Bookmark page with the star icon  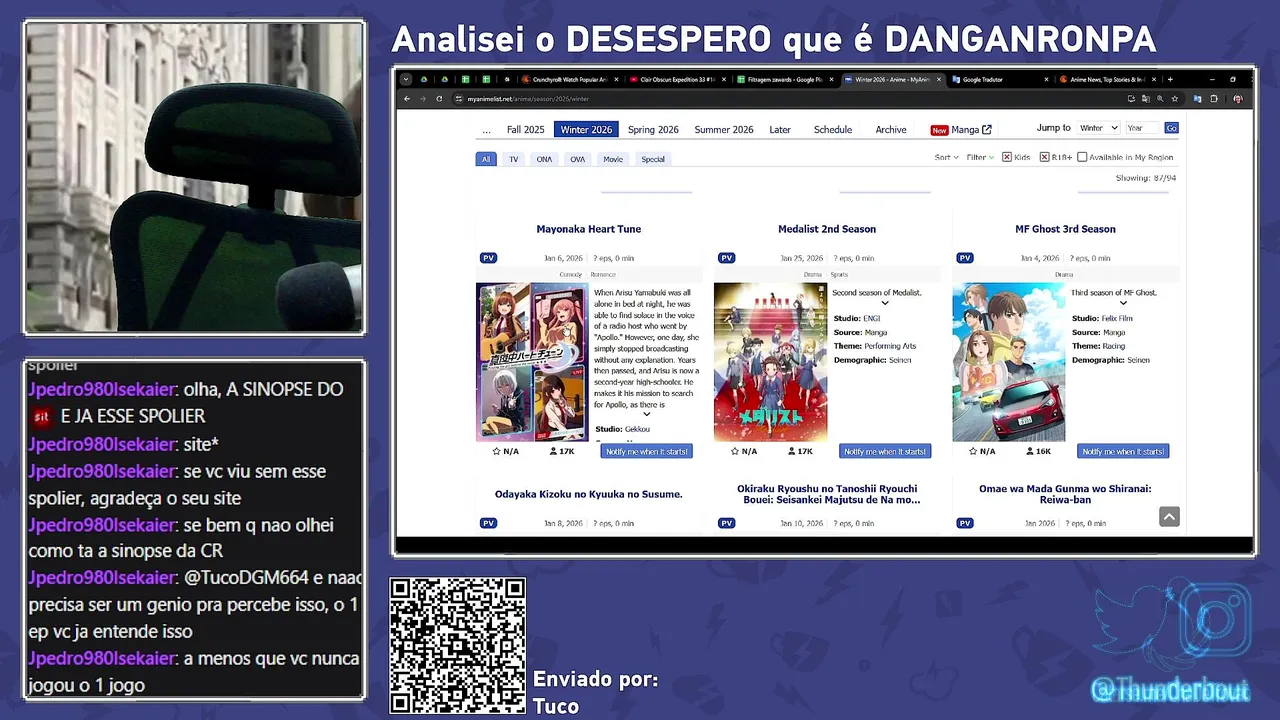click(1175, 99)
